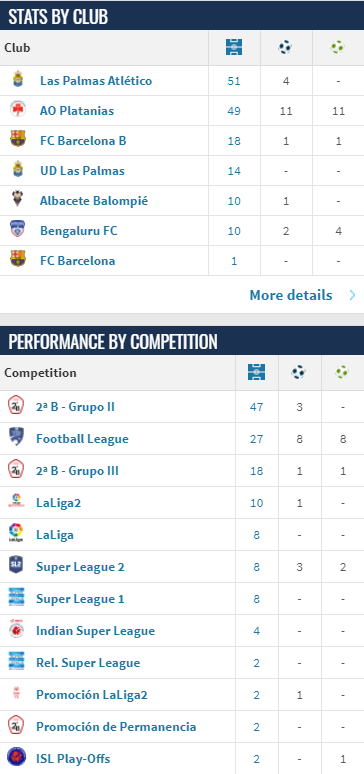Click the LaLiga competition logo
This screenshot has width=364, height=774.
[x=16, y=534]
